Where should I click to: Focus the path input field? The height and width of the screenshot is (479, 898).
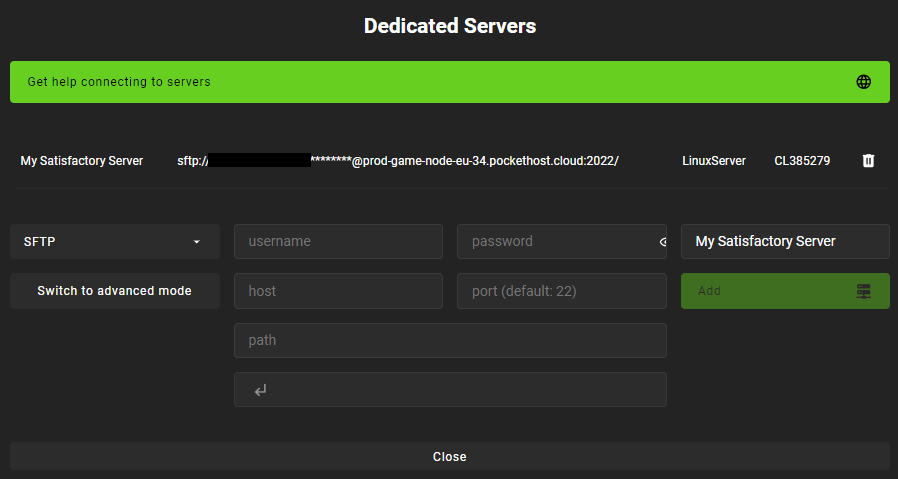coord(450,340)
